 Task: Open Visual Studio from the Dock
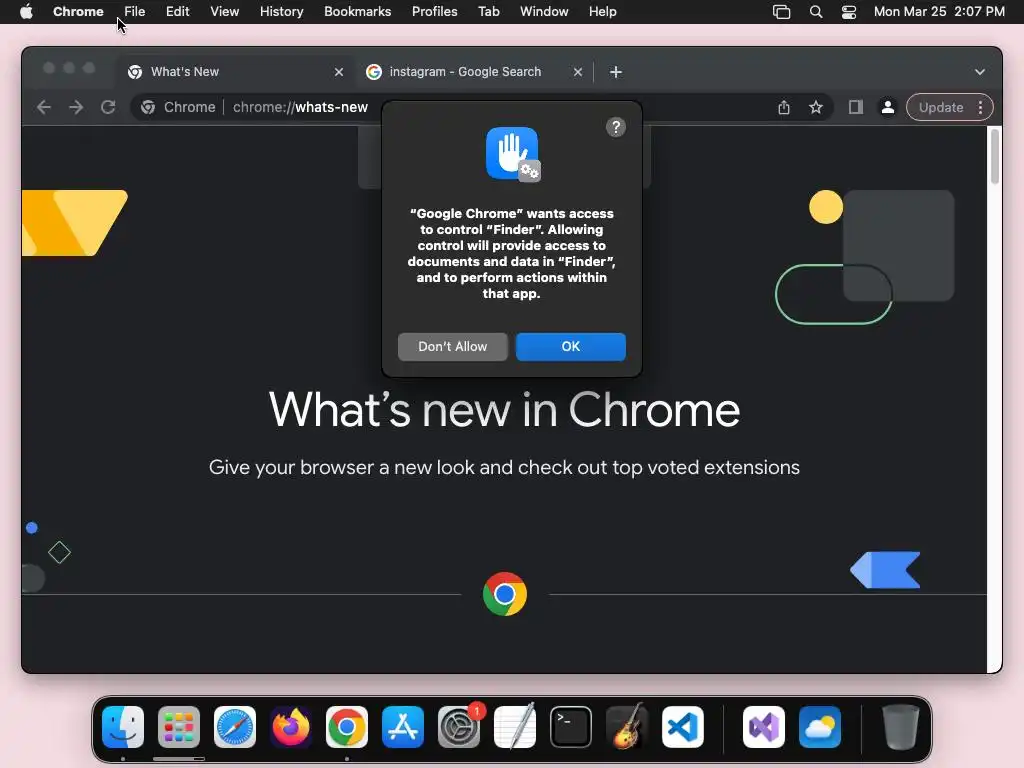(x=763, y=727)
